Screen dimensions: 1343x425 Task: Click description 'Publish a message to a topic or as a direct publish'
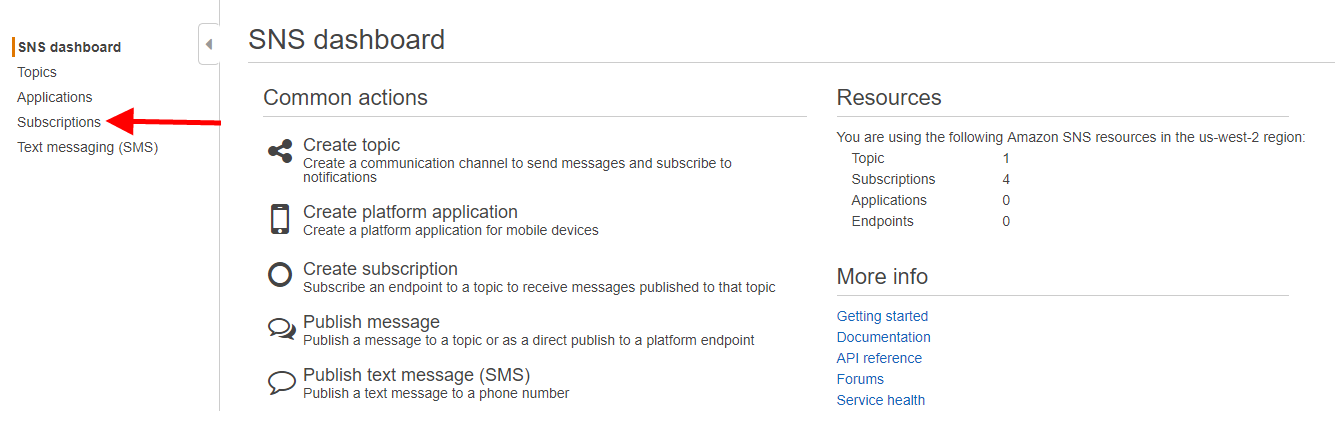[x=529, y=340]
